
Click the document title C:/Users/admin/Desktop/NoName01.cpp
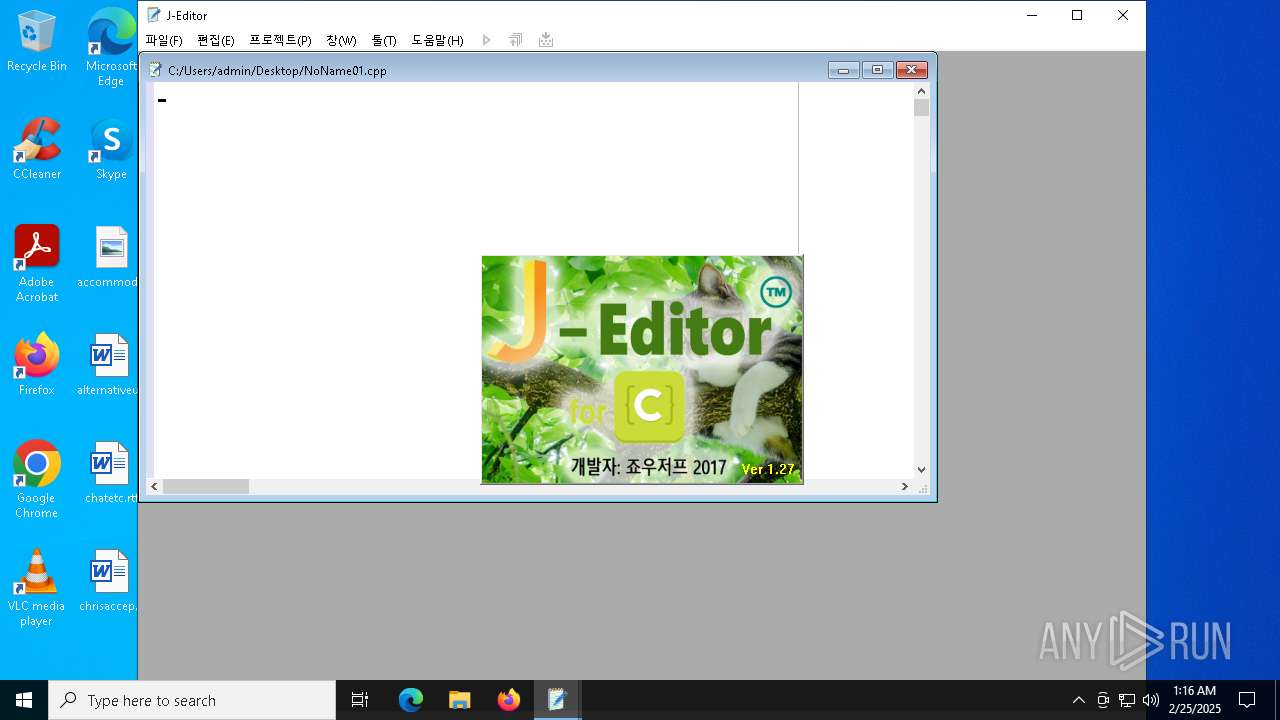277,71
